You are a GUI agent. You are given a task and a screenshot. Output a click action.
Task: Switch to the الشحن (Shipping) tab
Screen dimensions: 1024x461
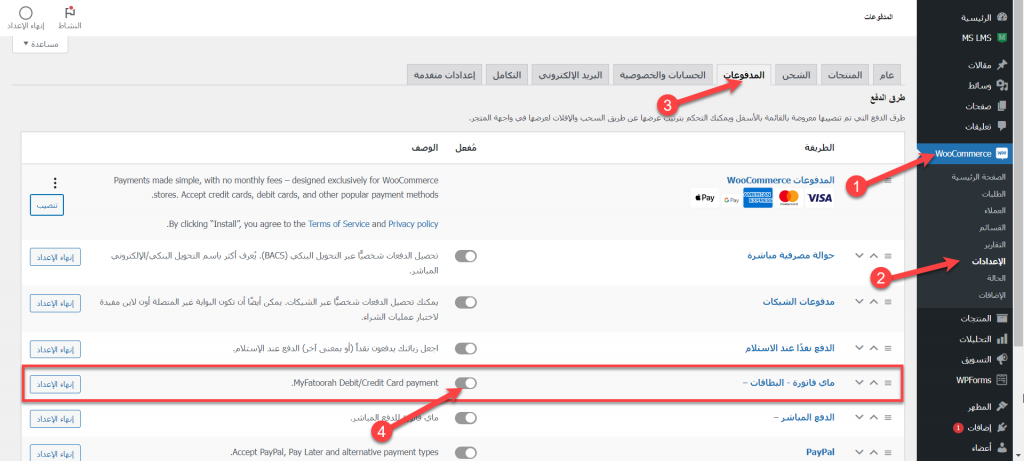tap(796, 75)
